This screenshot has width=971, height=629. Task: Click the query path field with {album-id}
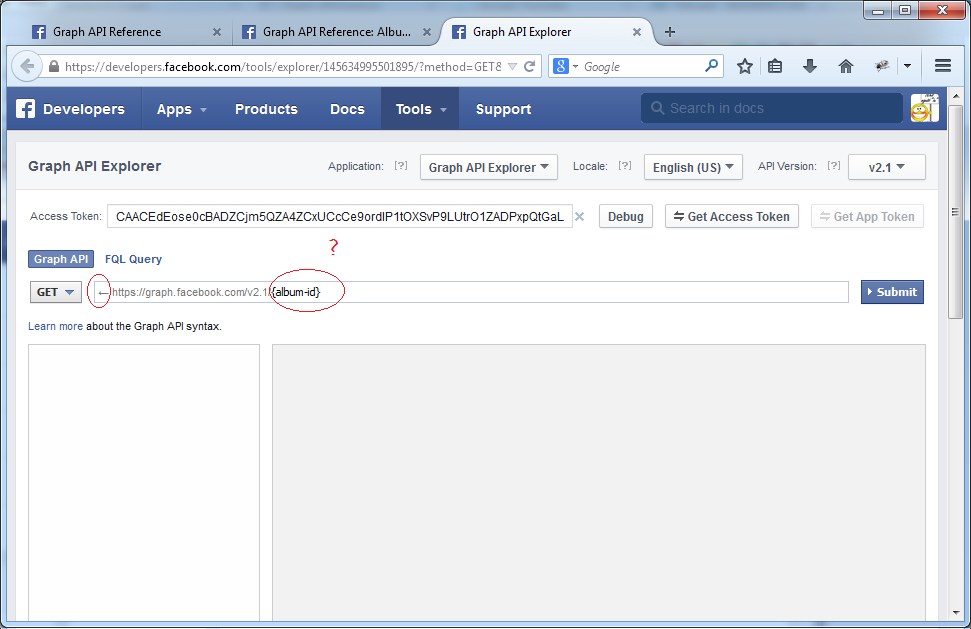471,292
